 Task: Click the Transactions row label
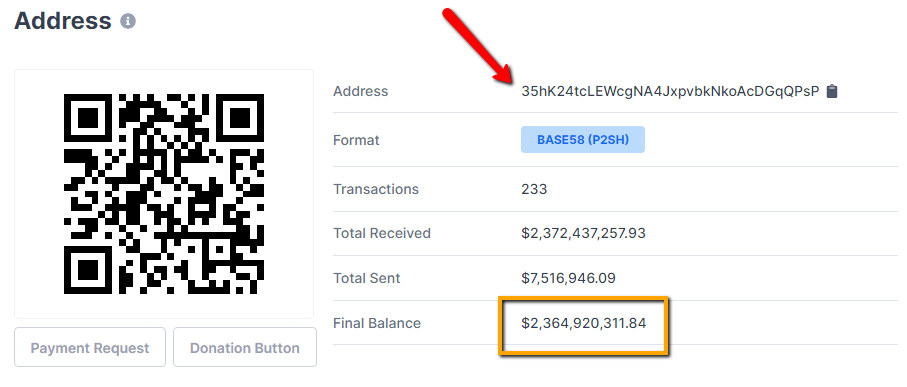click(x=376, y=189)
